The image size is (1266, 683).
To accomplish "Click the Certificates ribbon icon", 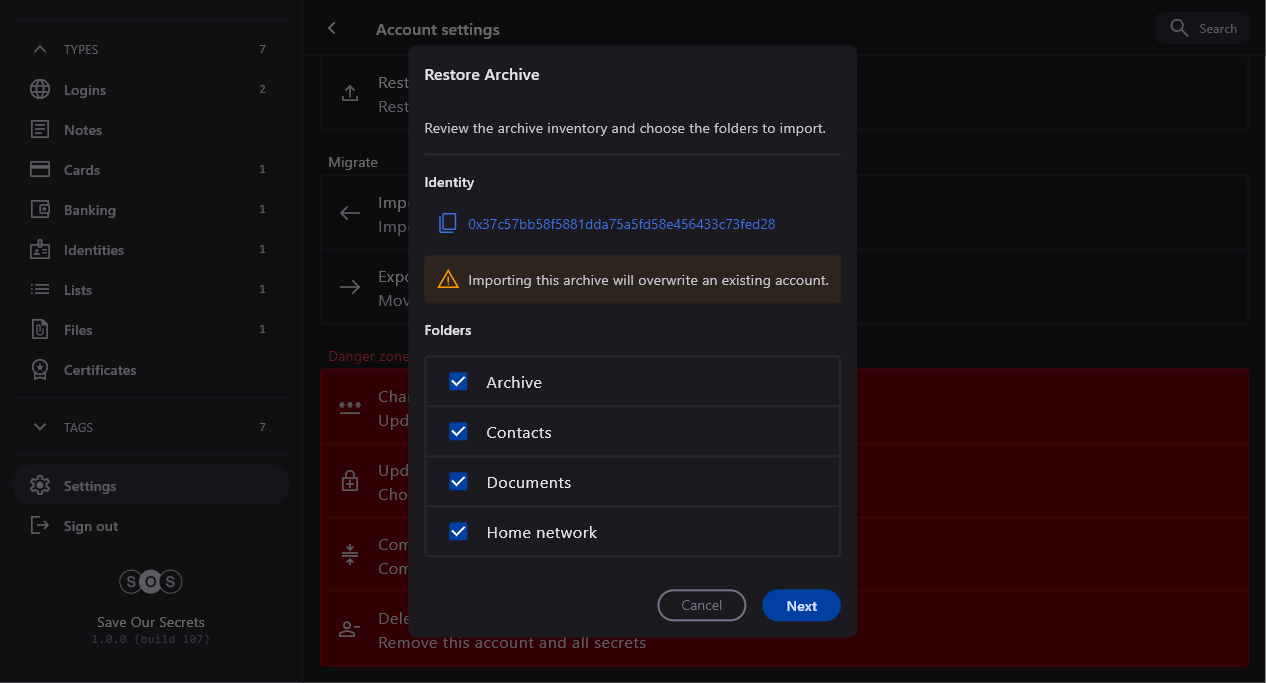I will [x=40, y=370].
